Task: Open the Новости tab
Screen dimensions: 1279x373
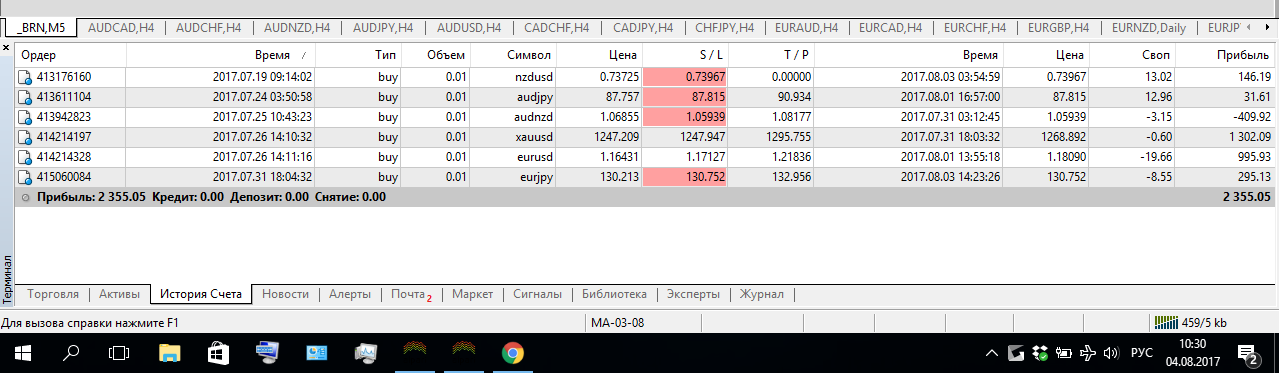Action: [x=286, y=294]
